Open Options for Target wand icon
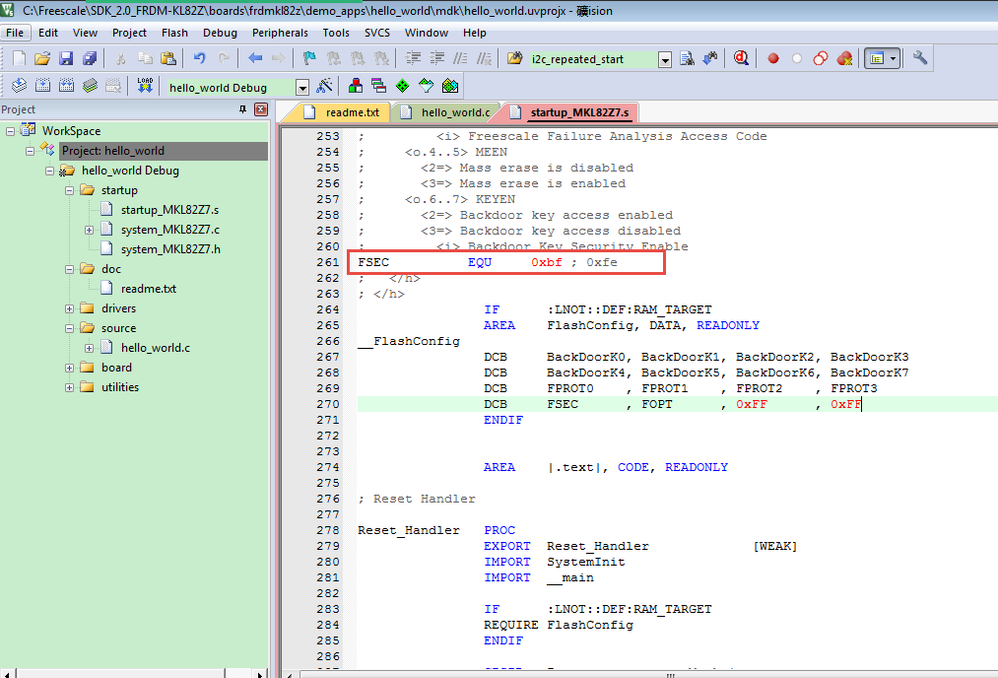Image resolution: width=998 pixels, height=678 pixels. click(x=324, y=86)
